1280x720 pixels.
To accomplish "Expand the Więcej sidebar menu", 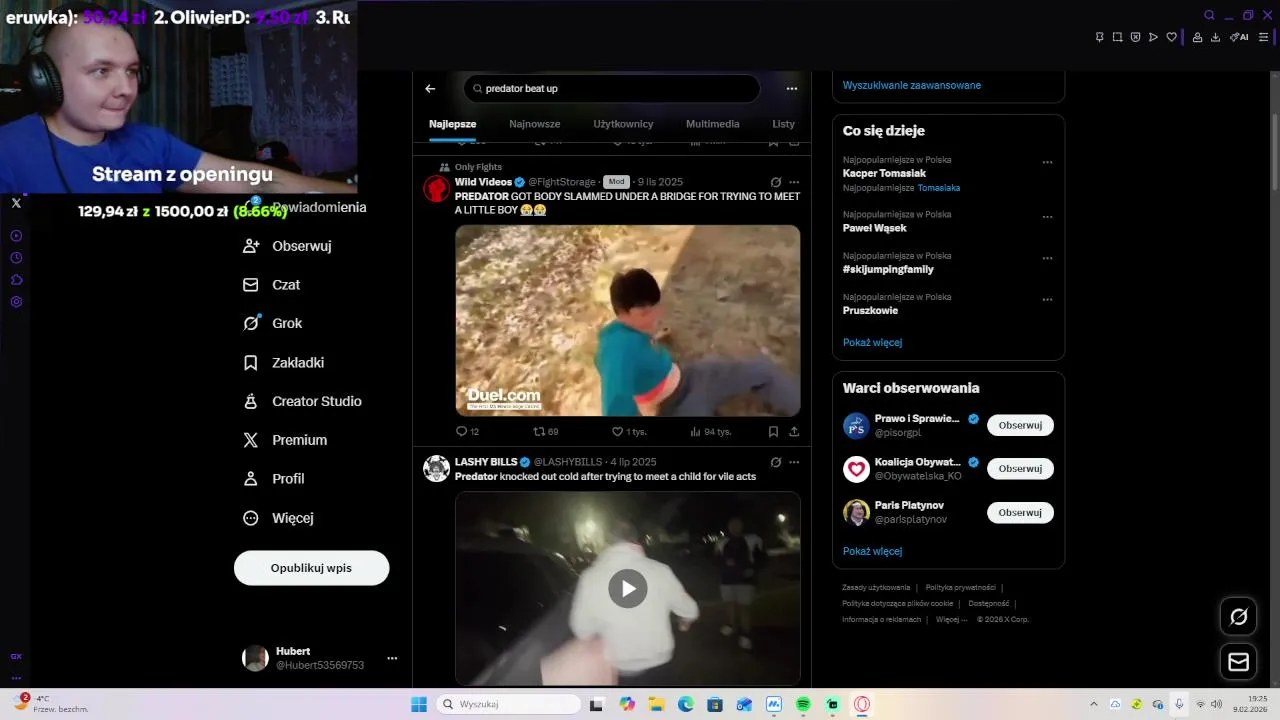I will (278, 518).
